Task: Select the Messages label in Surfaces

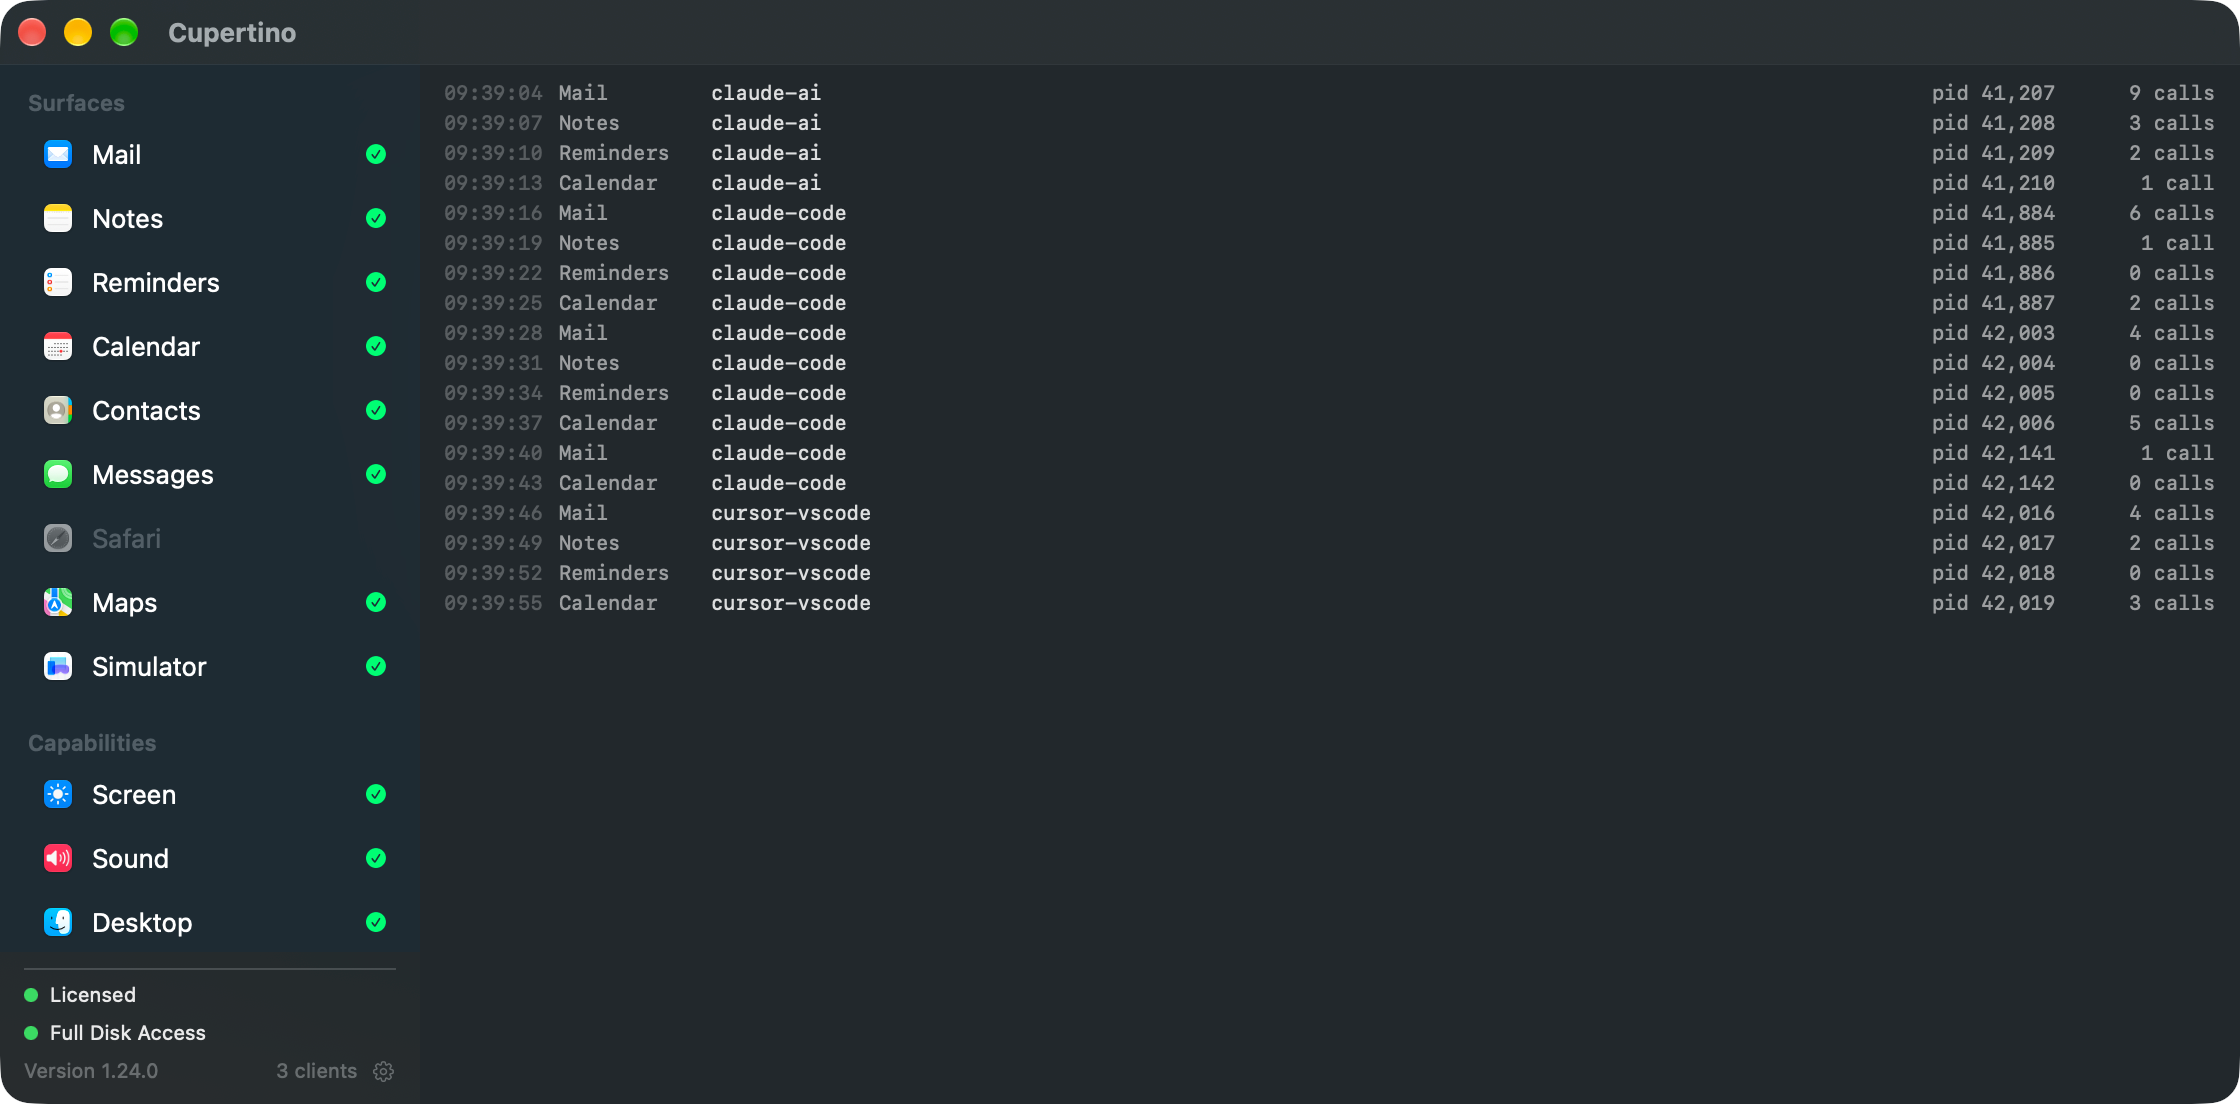Action: [x=152, y=475]
